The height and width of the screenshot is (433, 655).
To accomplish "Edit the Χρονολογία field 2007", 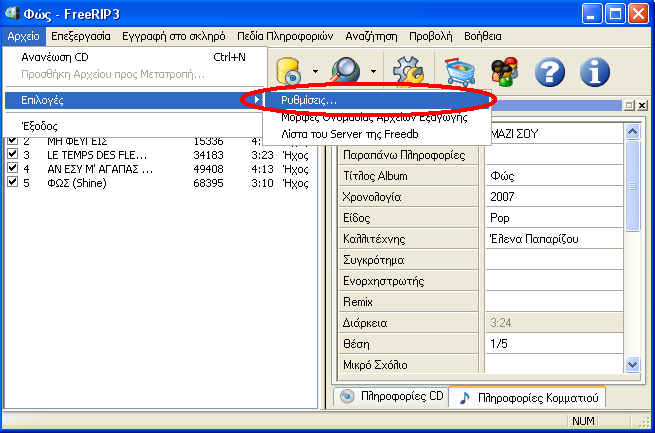I will coord(554,197).
